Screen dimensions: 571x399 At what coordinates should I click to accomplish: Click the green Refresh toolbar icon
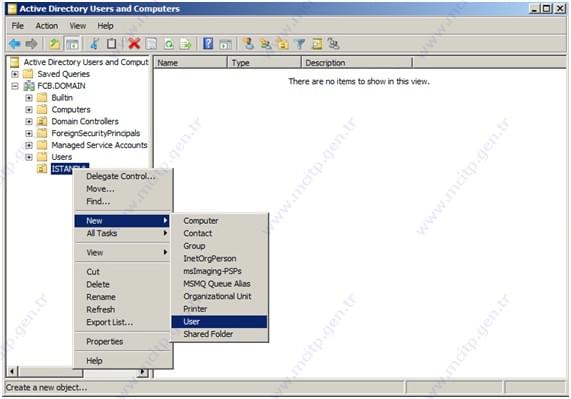pyautogui.click(x=169, y=44)
